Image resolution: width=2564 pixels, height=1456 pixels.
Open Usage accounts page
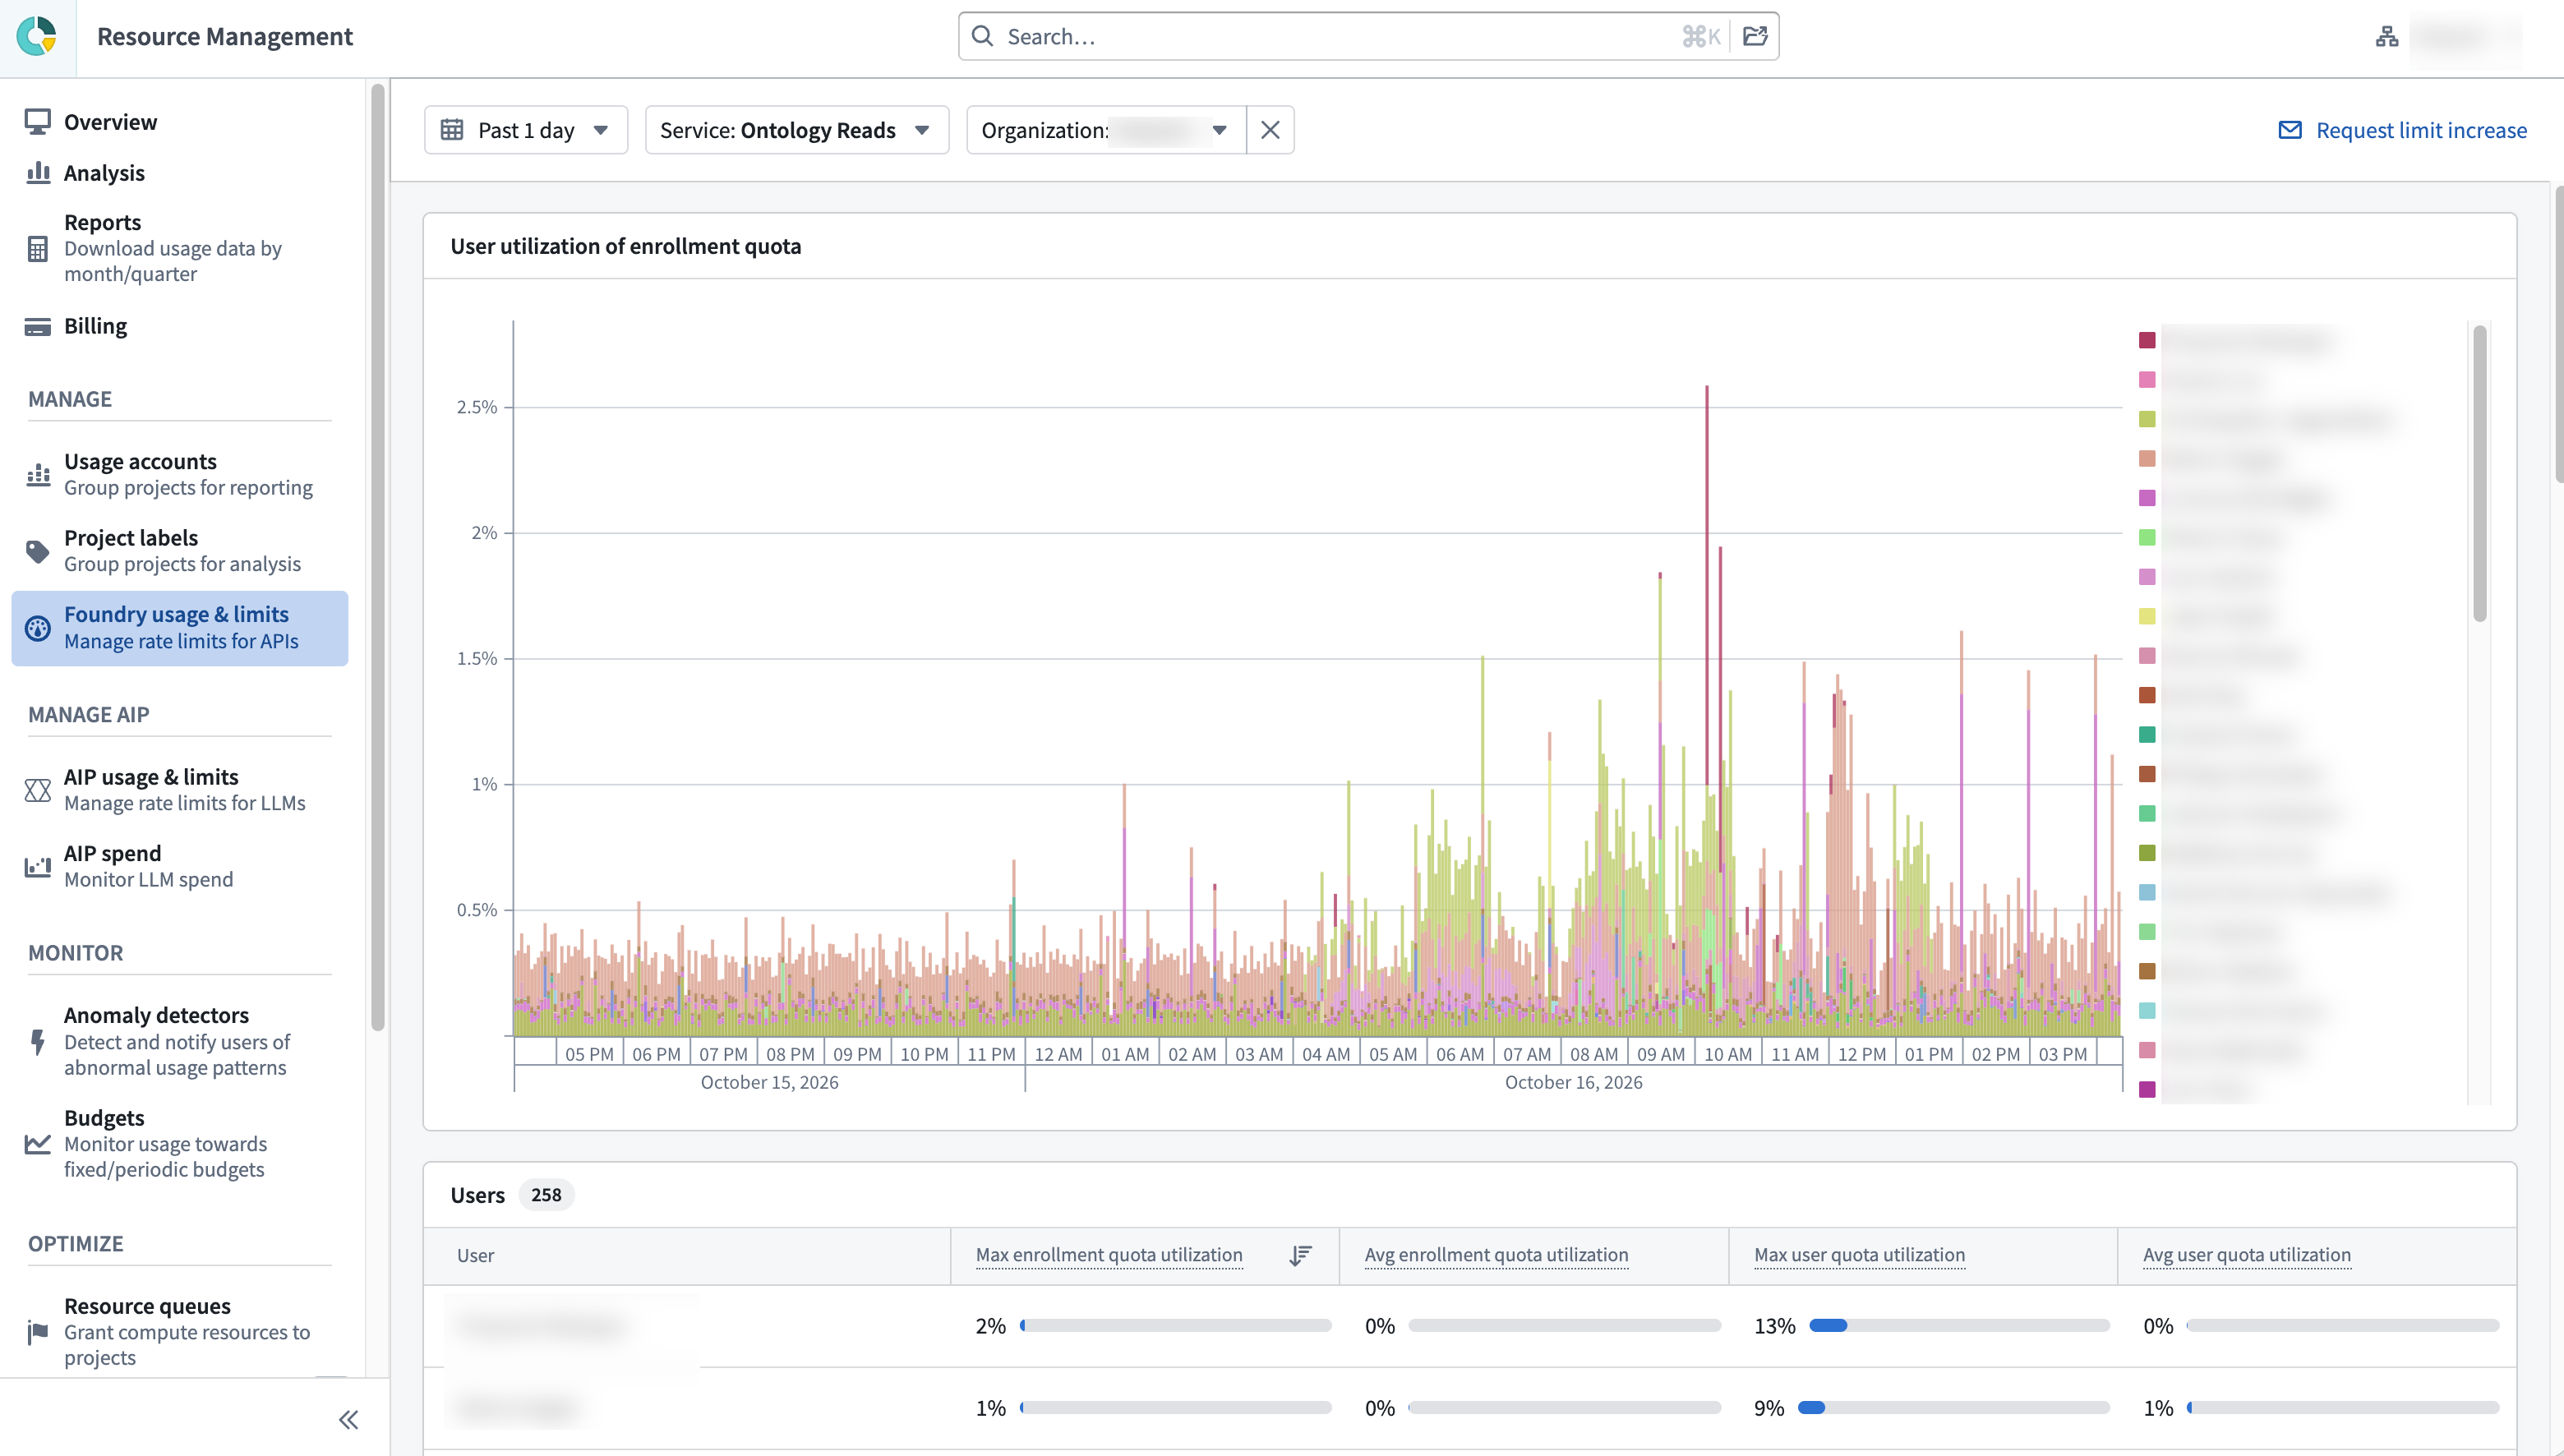(x=180, y=474)
